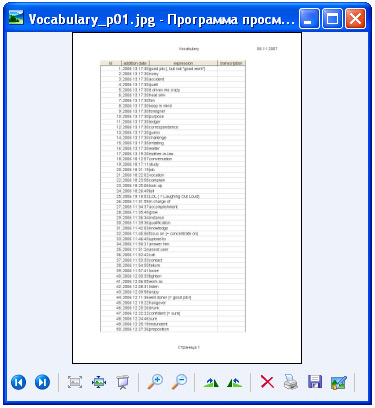
Task: Open the image for editing
Action: (x=339, y=382)
